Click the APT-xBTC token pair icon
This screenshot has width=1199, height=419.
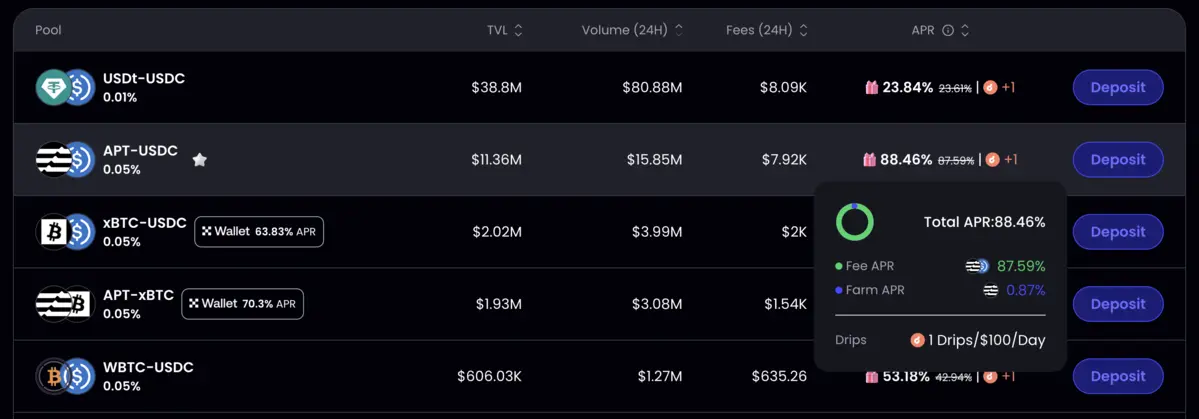tap(65, 304)
